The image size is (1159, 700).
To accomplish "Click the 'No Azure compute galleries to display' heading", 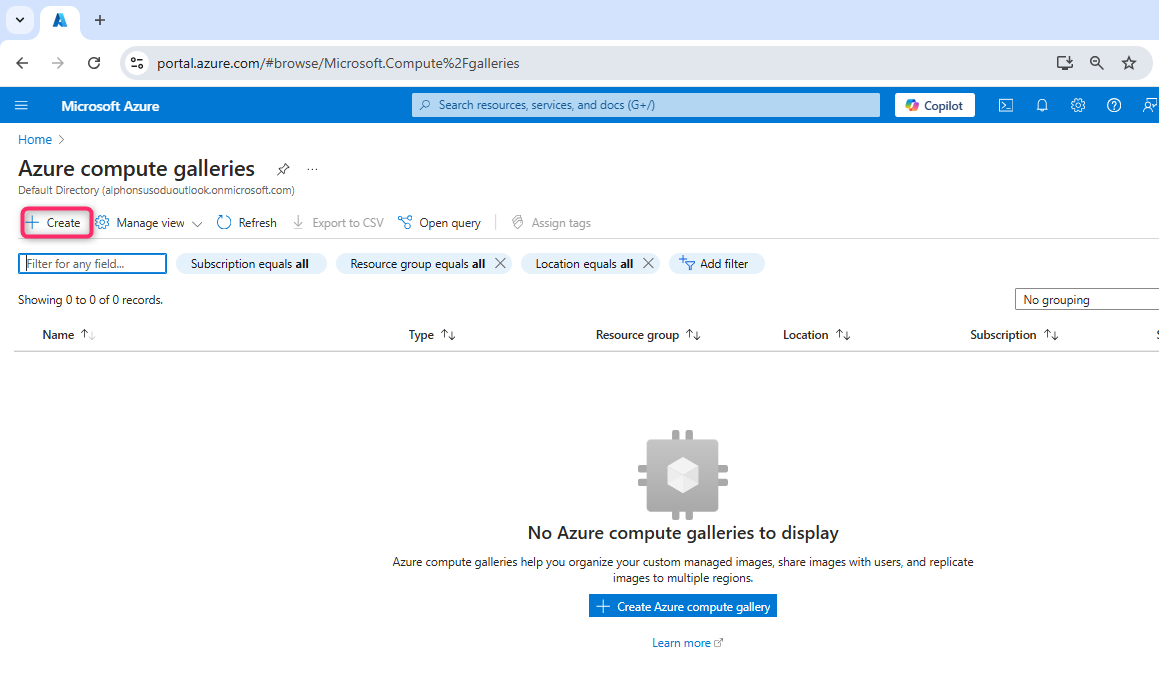I will 683,533.
